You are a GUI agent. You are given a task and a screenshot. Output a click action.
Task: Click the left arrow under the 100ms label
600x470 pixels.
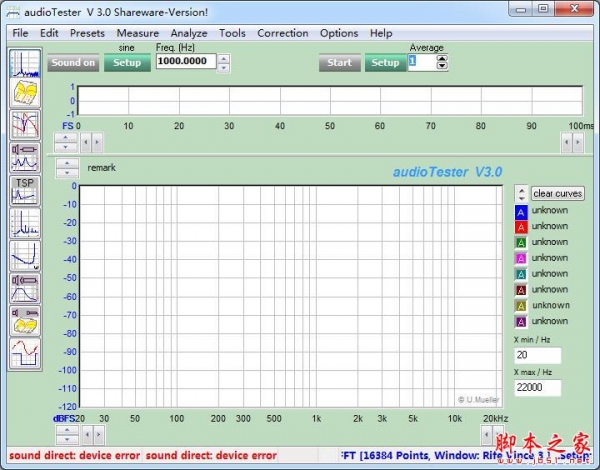pos(566,142)
